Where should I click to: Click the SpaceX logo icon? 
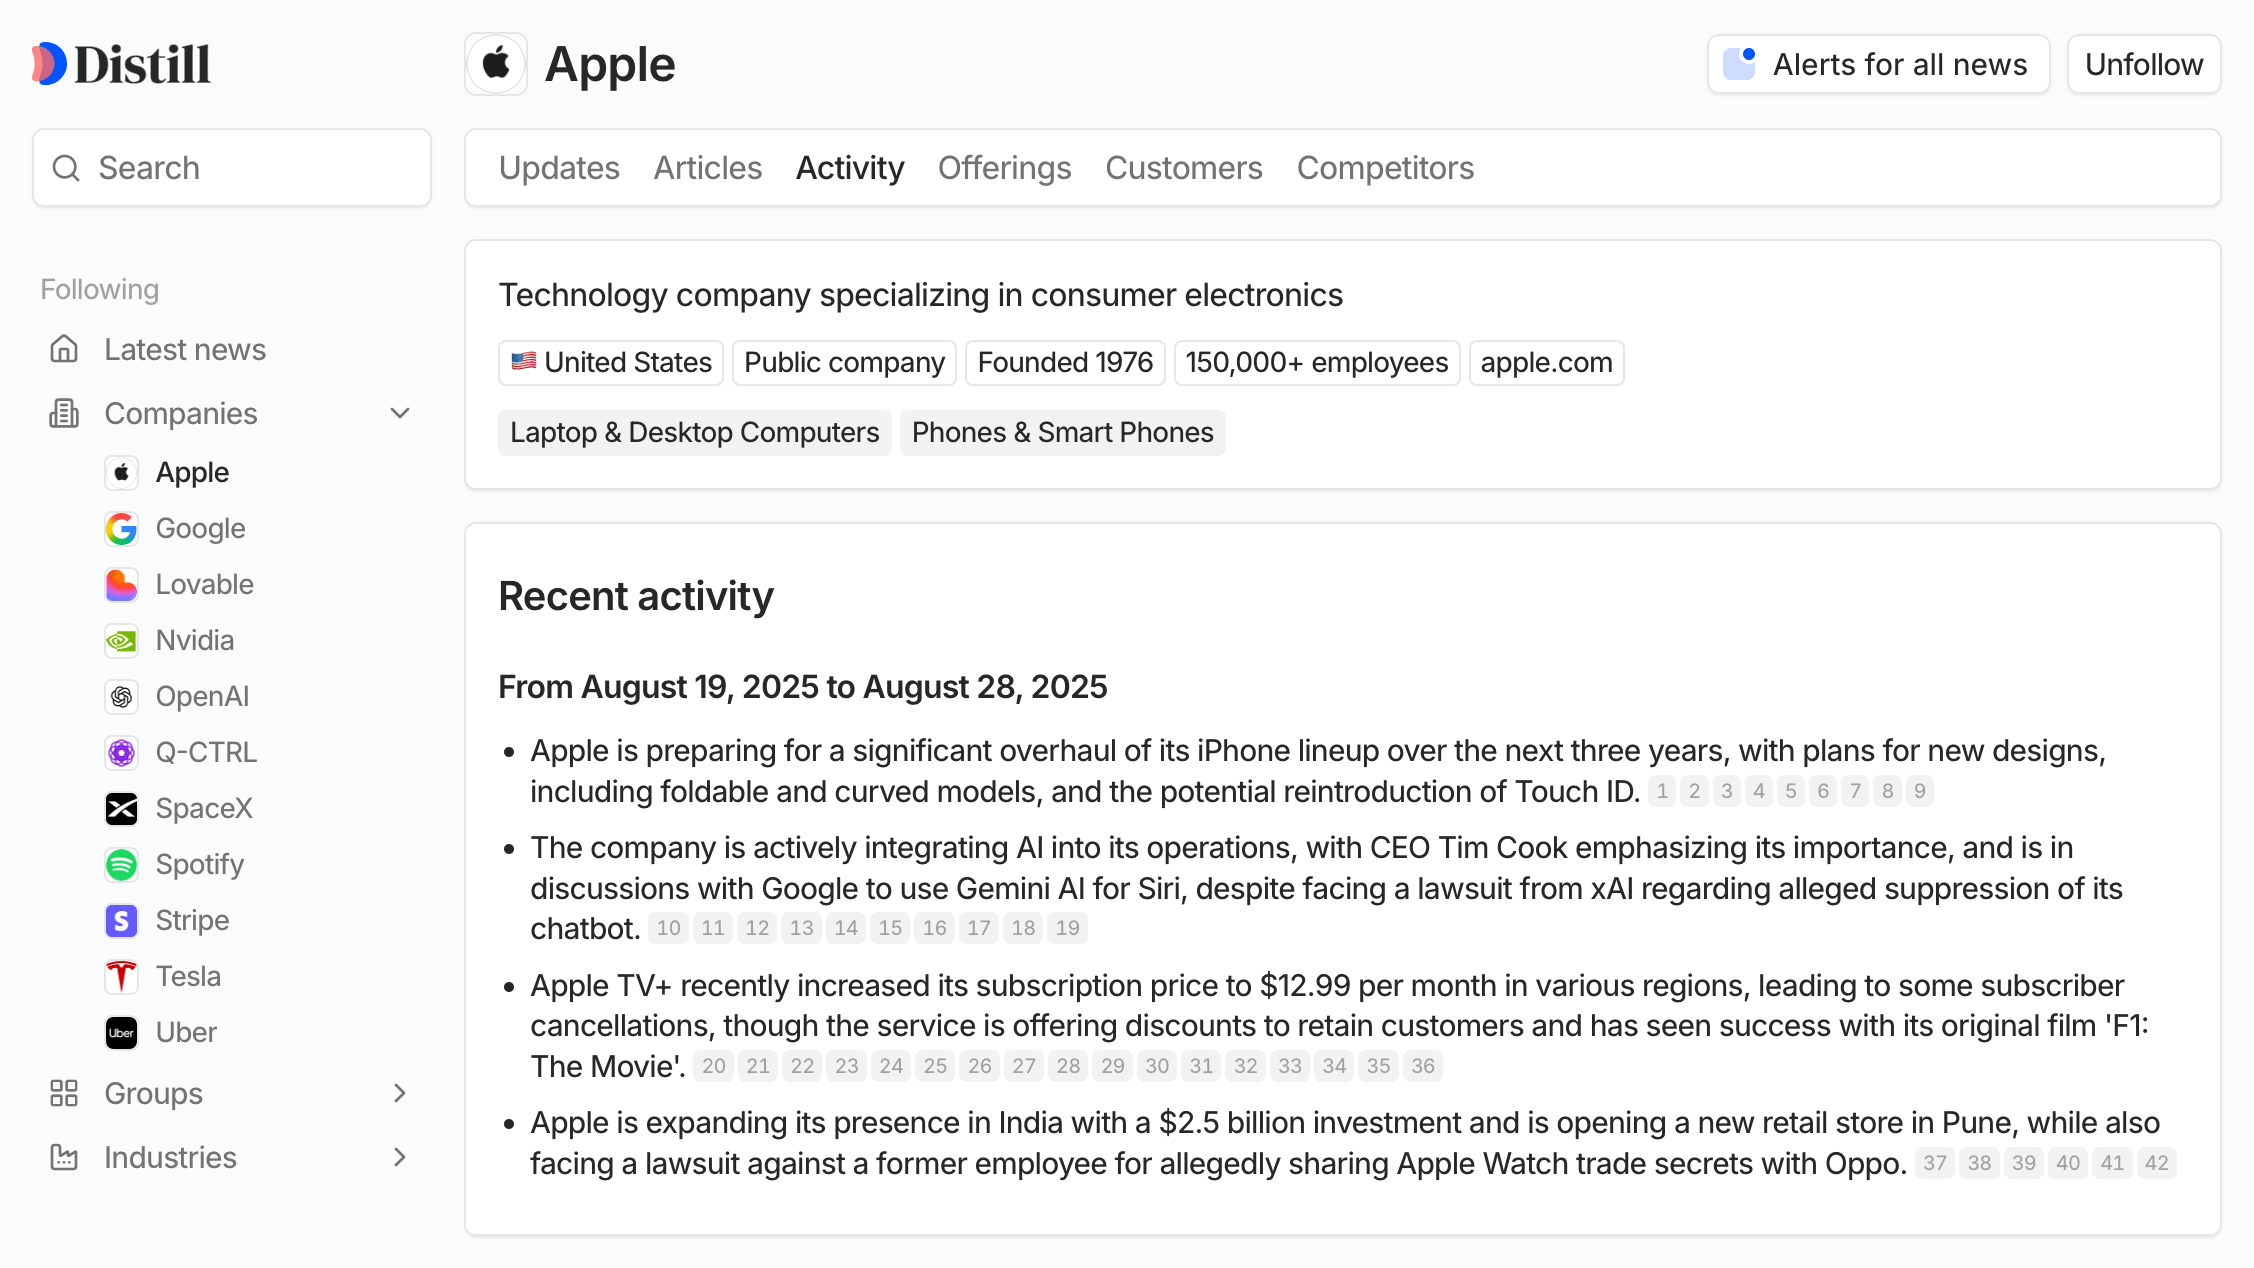[x=121, y=809]
